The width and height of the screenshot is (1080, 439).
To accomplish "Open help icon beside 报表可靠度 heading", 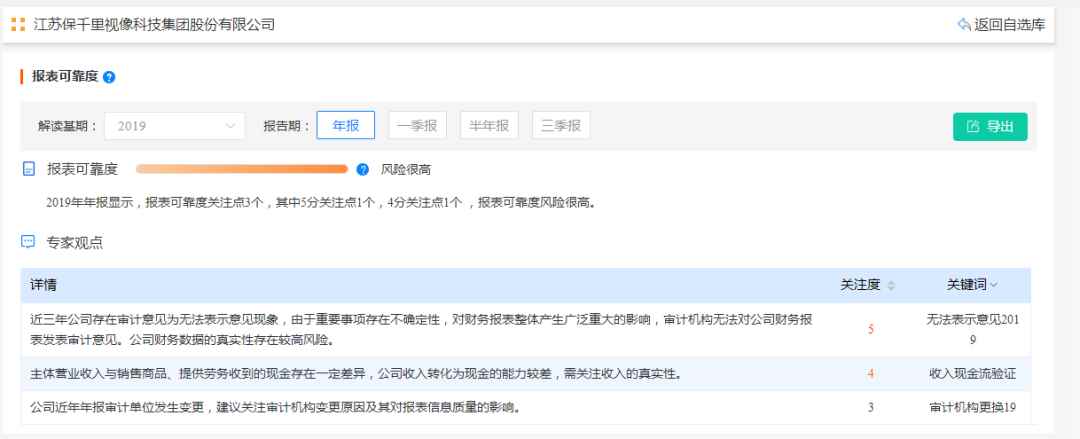I will [109, 77].
